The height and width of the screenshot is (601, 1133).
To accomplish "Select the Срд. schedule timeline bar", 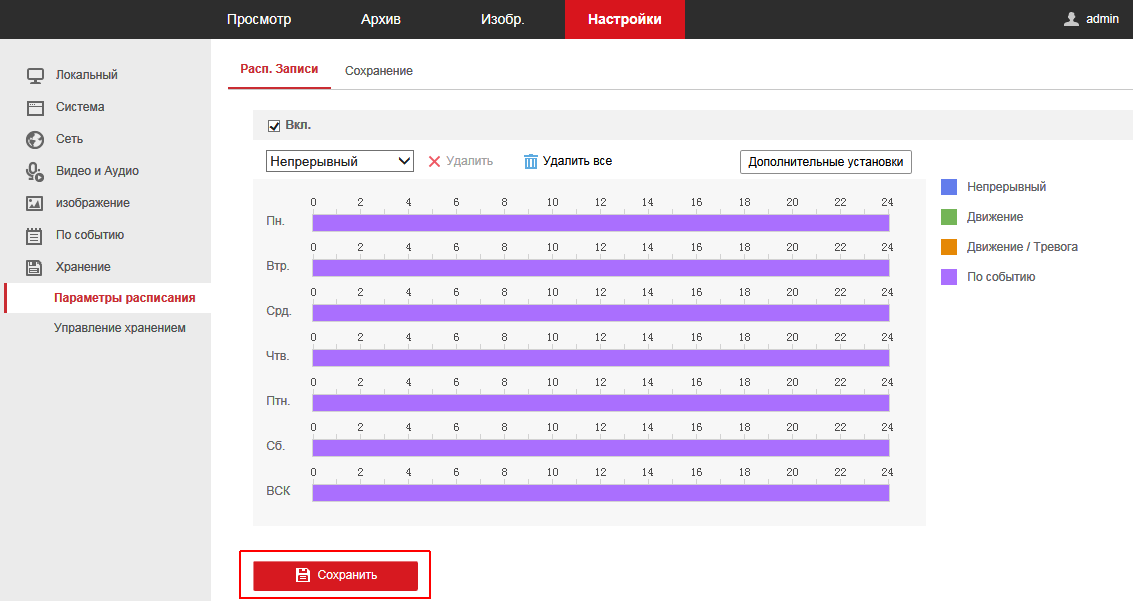I will click(x=600, y=313).
